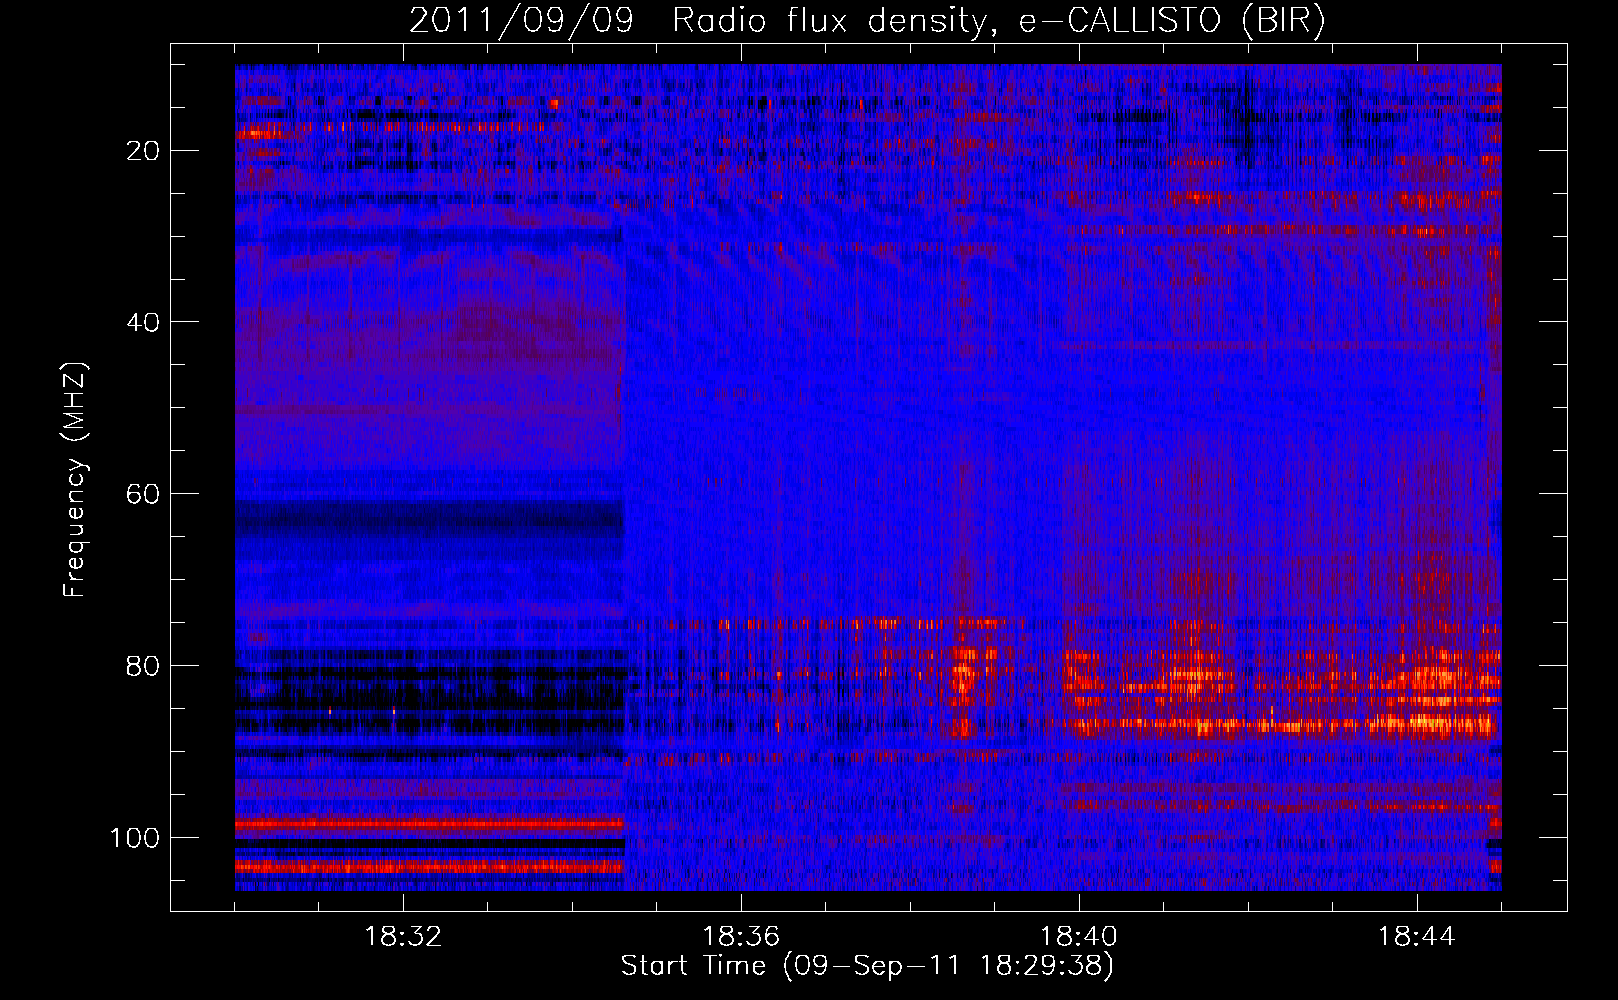Select the 40 MHz frequency tick label
1618x1000 pixels.
144,322
